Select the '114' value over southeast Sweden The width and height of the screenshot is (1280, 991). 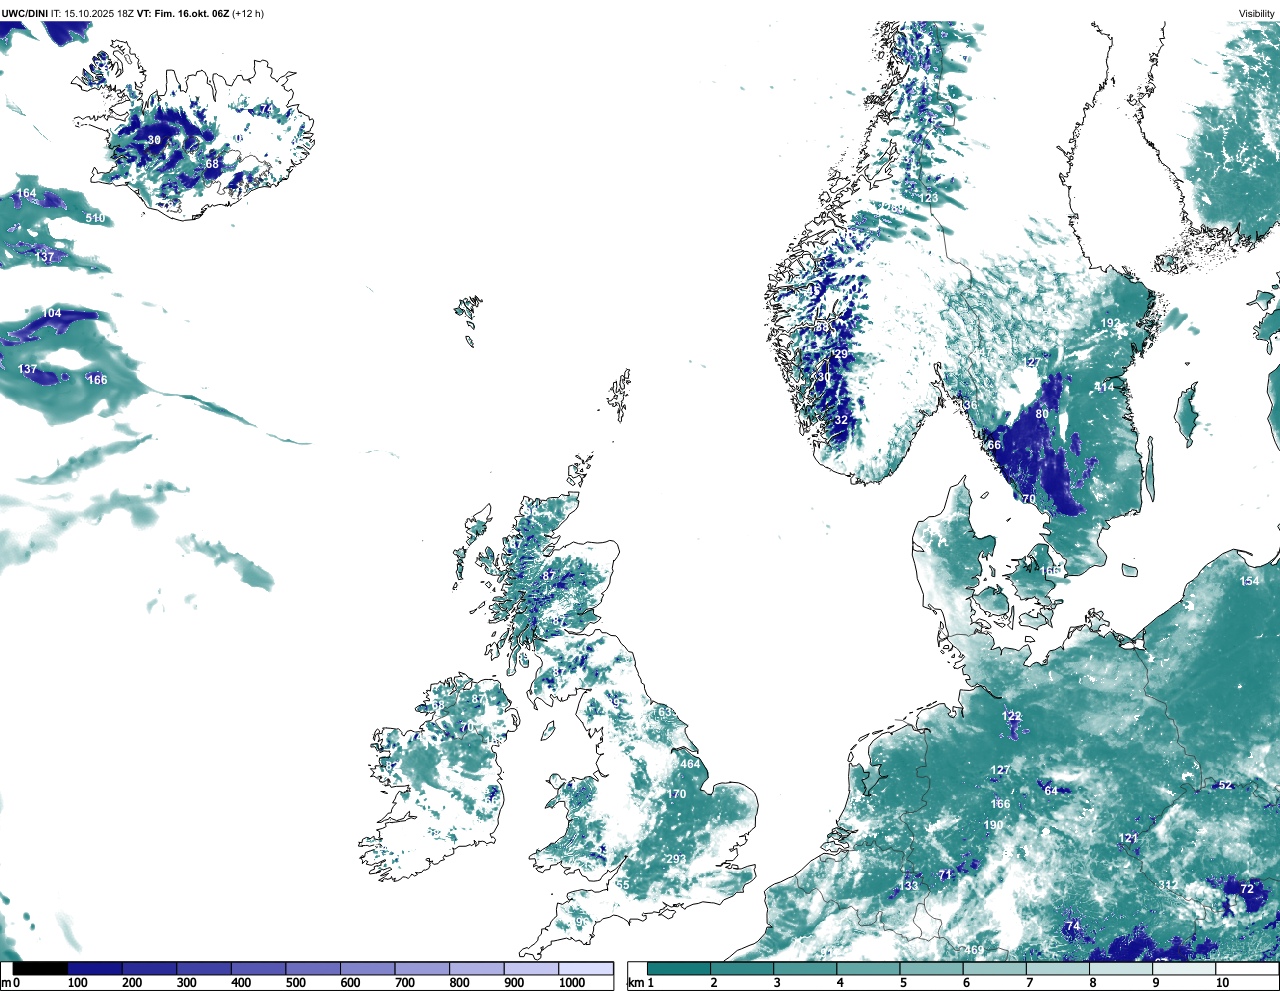[x=1104, y=387]
